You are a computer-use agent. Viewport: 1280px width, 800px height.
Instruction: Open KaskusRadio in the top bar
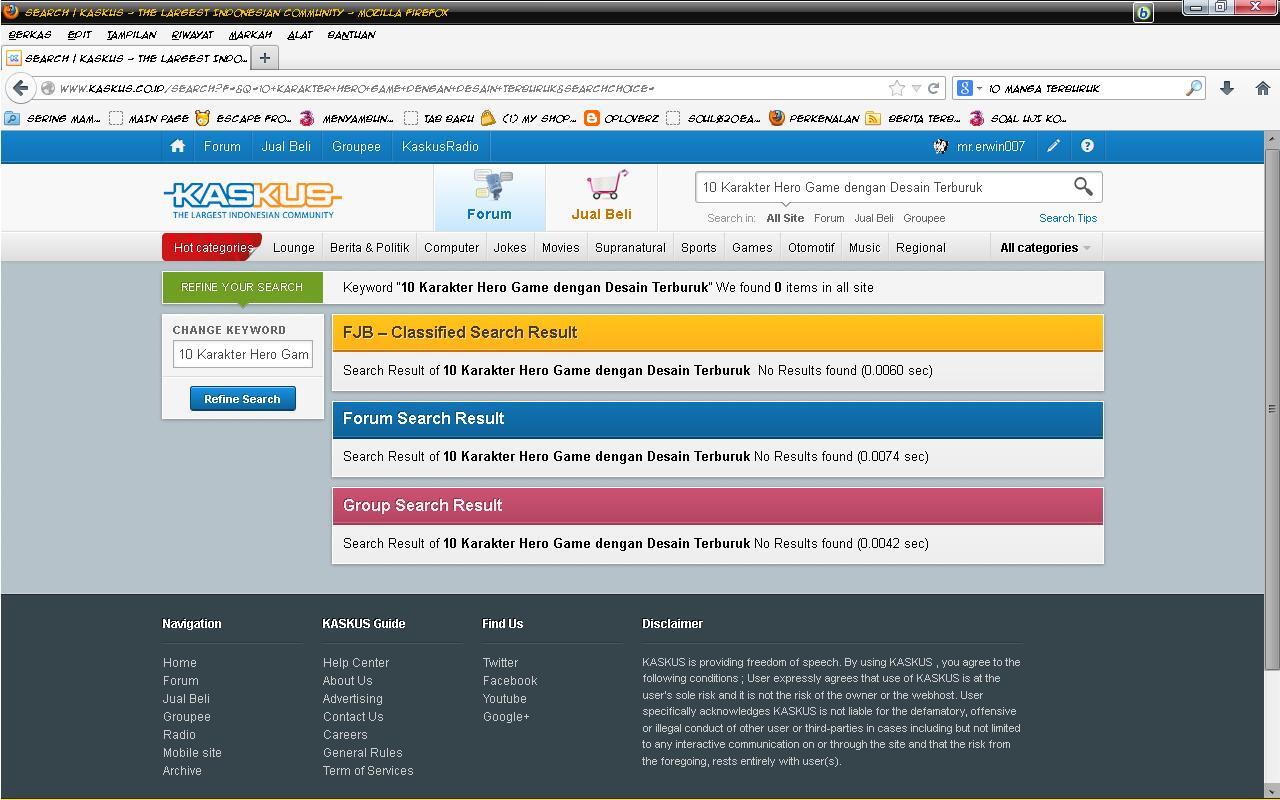pyautogui.click(x=440, y=146)
